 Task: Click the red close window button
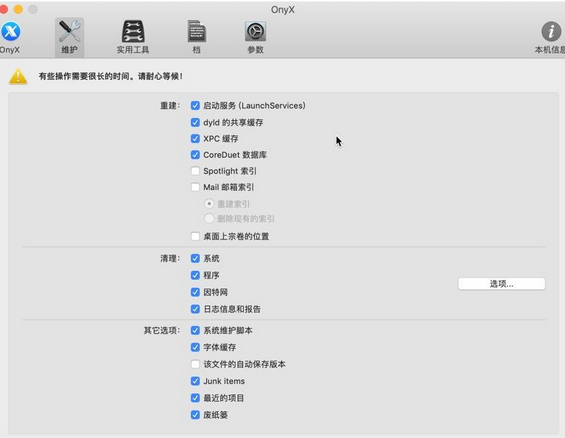pyautogui.click(x=4, y=9)
